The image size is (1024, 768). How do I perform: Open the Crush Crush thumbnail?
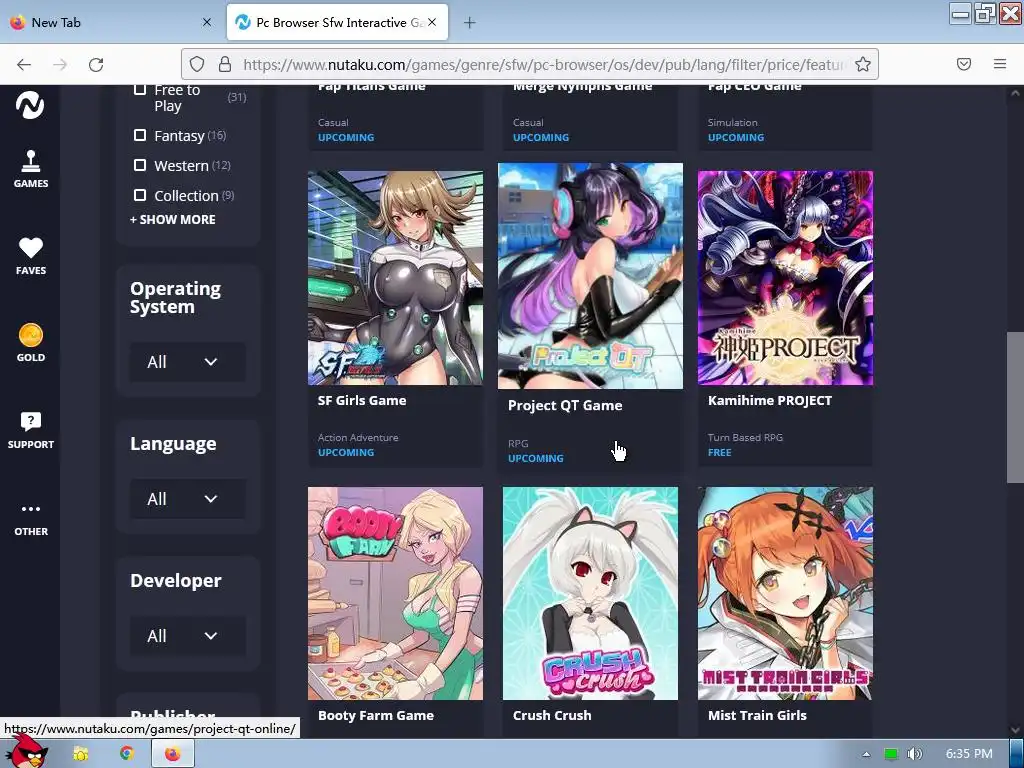[x=590, y=593]
